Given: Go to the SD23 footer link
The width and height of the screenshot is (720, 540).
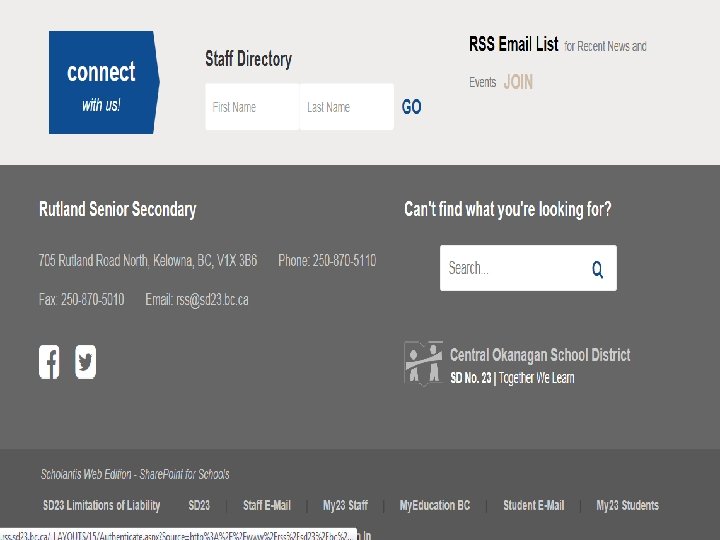Looking at the screenshot, I should click(199, 505).
